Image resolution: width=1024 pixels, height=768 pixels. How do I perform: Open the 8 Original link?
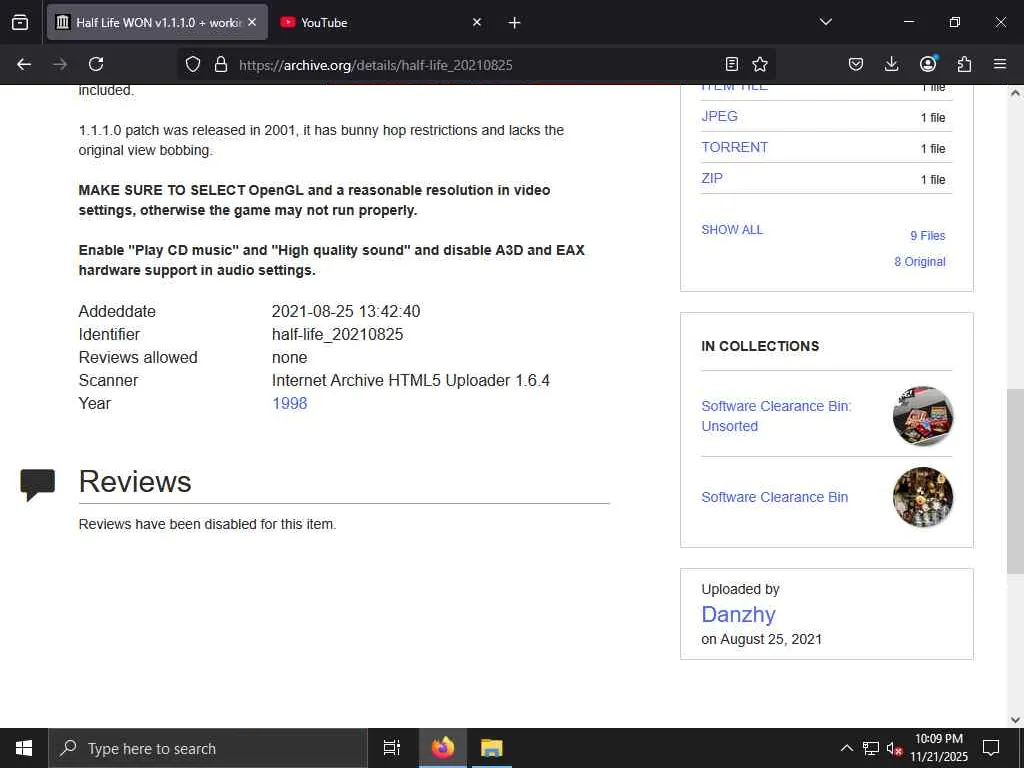tap(920, 262)
